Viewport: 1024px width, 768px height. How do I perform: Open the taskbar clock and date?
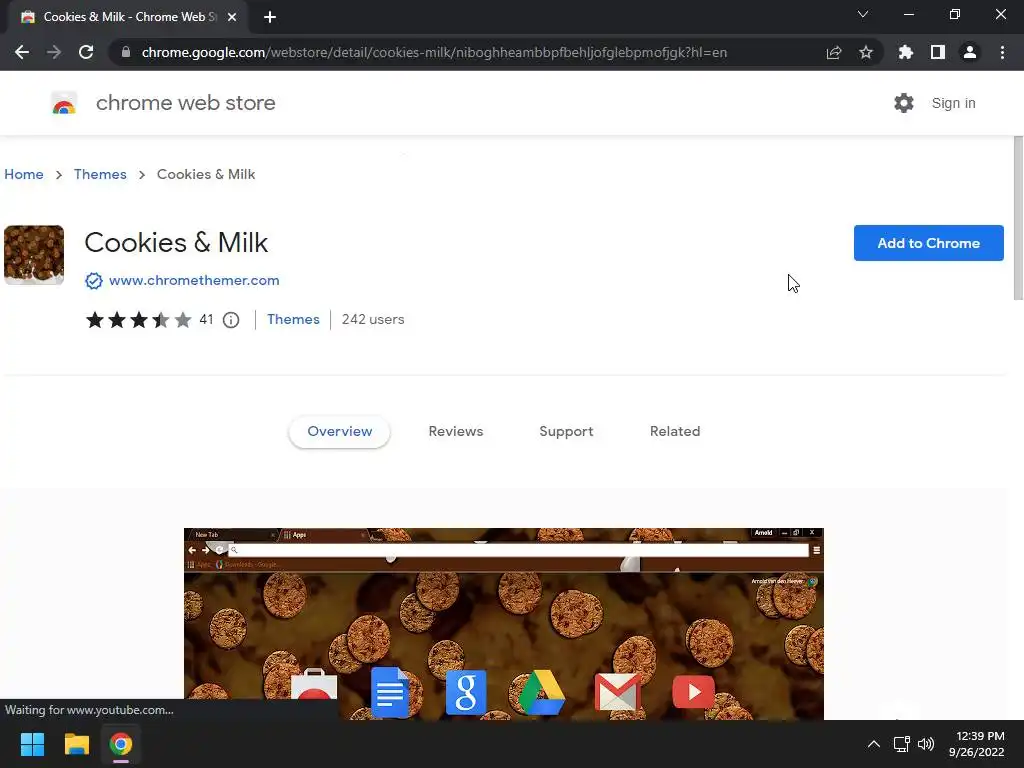tap(976, 744)
